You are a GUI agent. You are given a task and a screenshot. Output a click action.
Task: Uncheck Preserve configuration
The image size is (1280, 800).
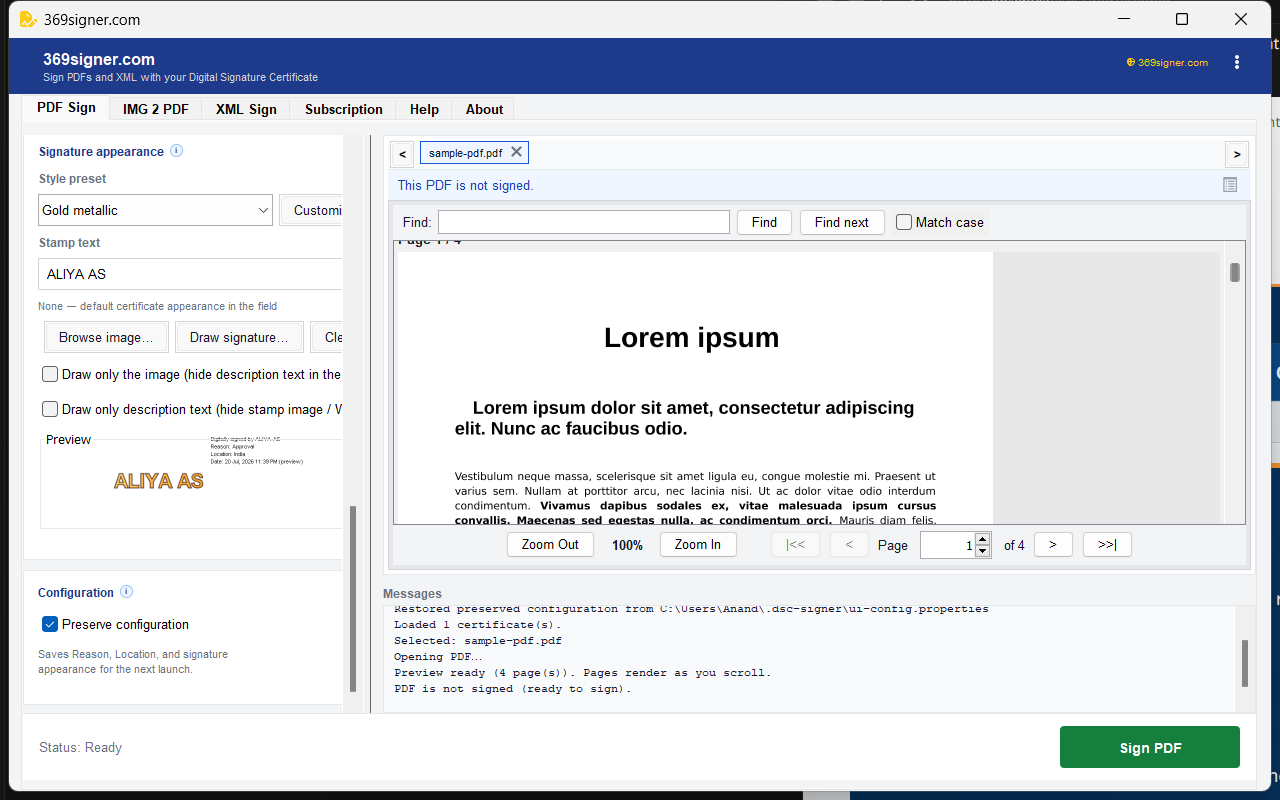tap(50, 624)
